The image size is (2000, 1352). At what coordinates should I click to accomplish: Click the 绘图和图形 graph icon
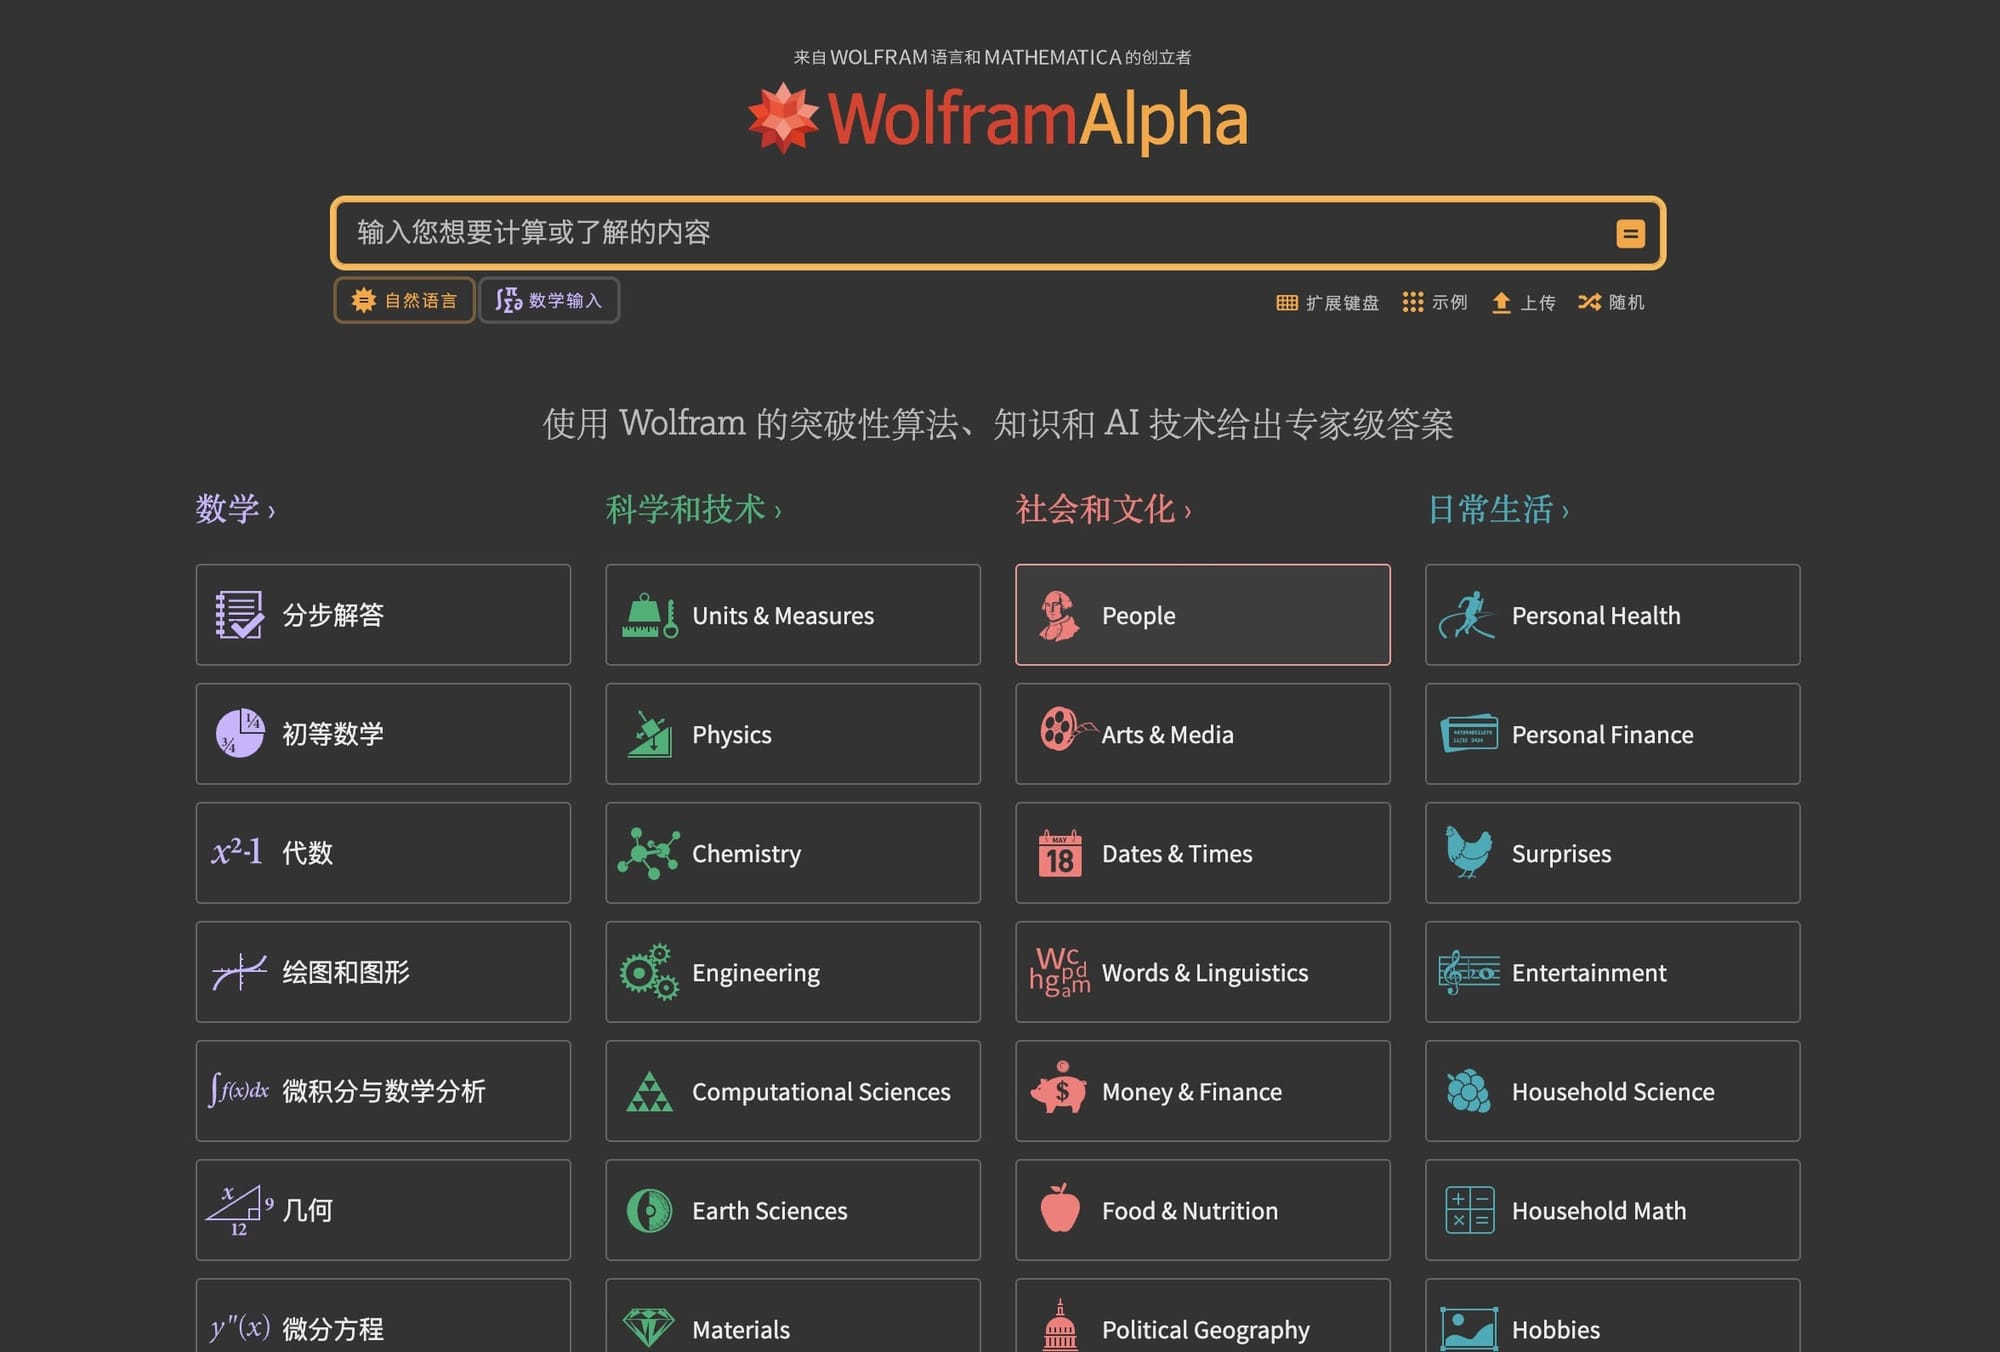click(x=239, y=971)
